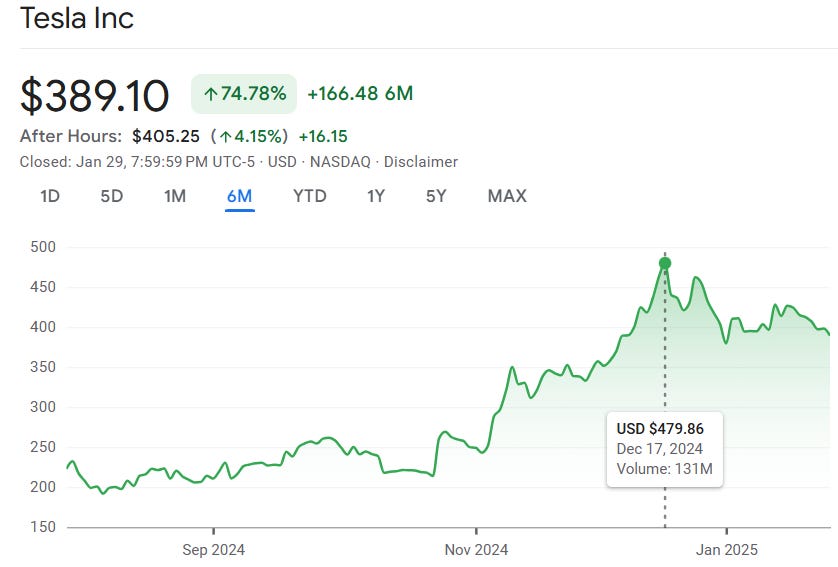838x567 pixels.
Task: Click the After Hours label
Action: click(71, 136)
